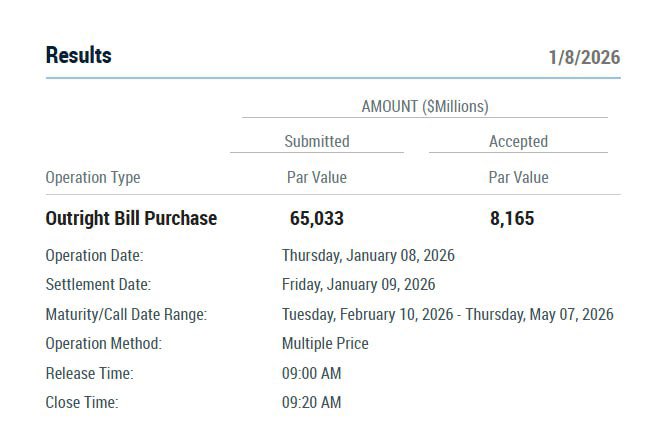Click the Results heading

click(x=79, y=56)
